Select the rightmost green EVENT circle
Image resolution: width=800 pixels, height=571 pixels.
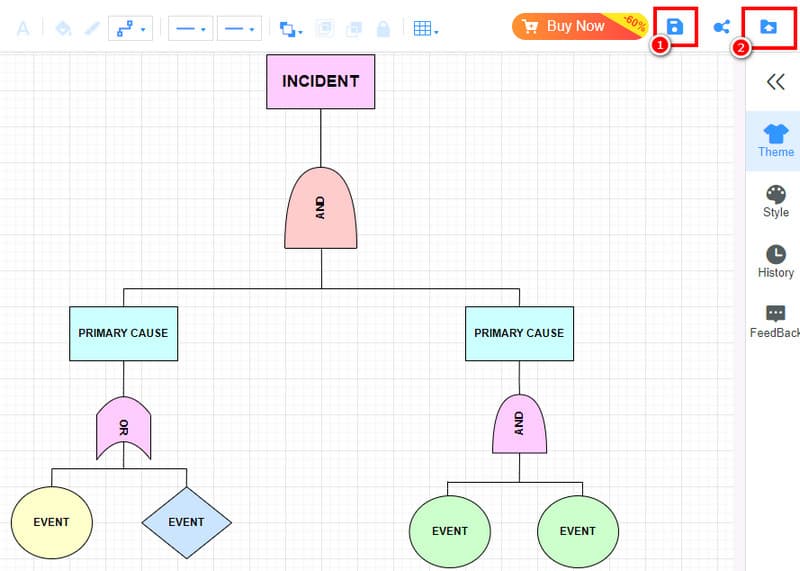[x=578, y=532]
